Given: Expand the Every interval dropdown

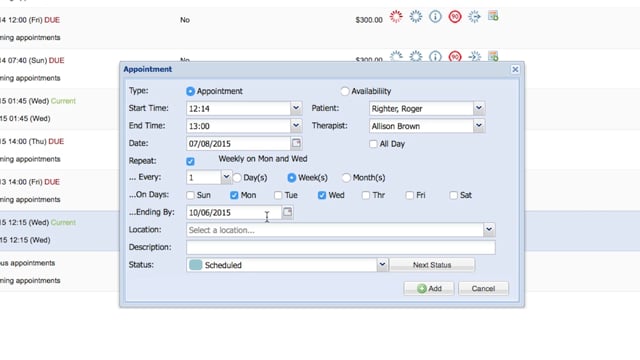Looking at the screenshot, I should pos(226,177).
